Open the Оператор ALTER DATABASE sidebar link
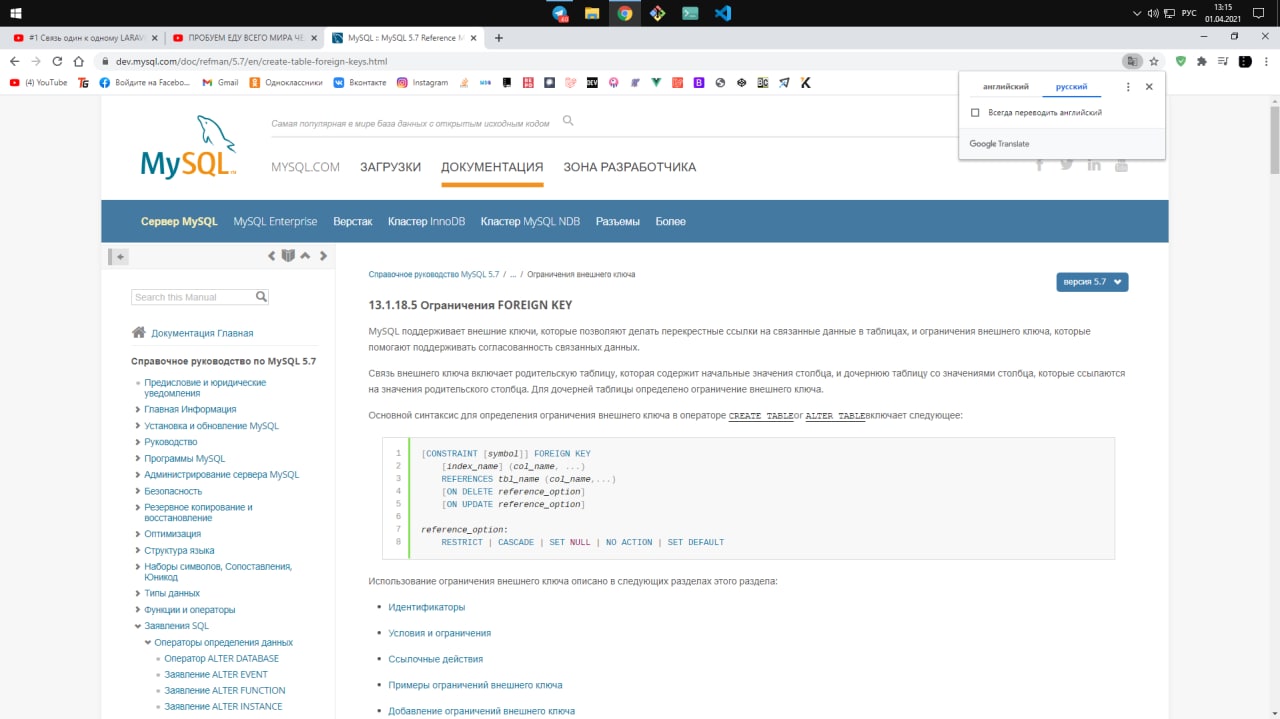This screenshot has width=1280, height=719. tap(221, 659)
